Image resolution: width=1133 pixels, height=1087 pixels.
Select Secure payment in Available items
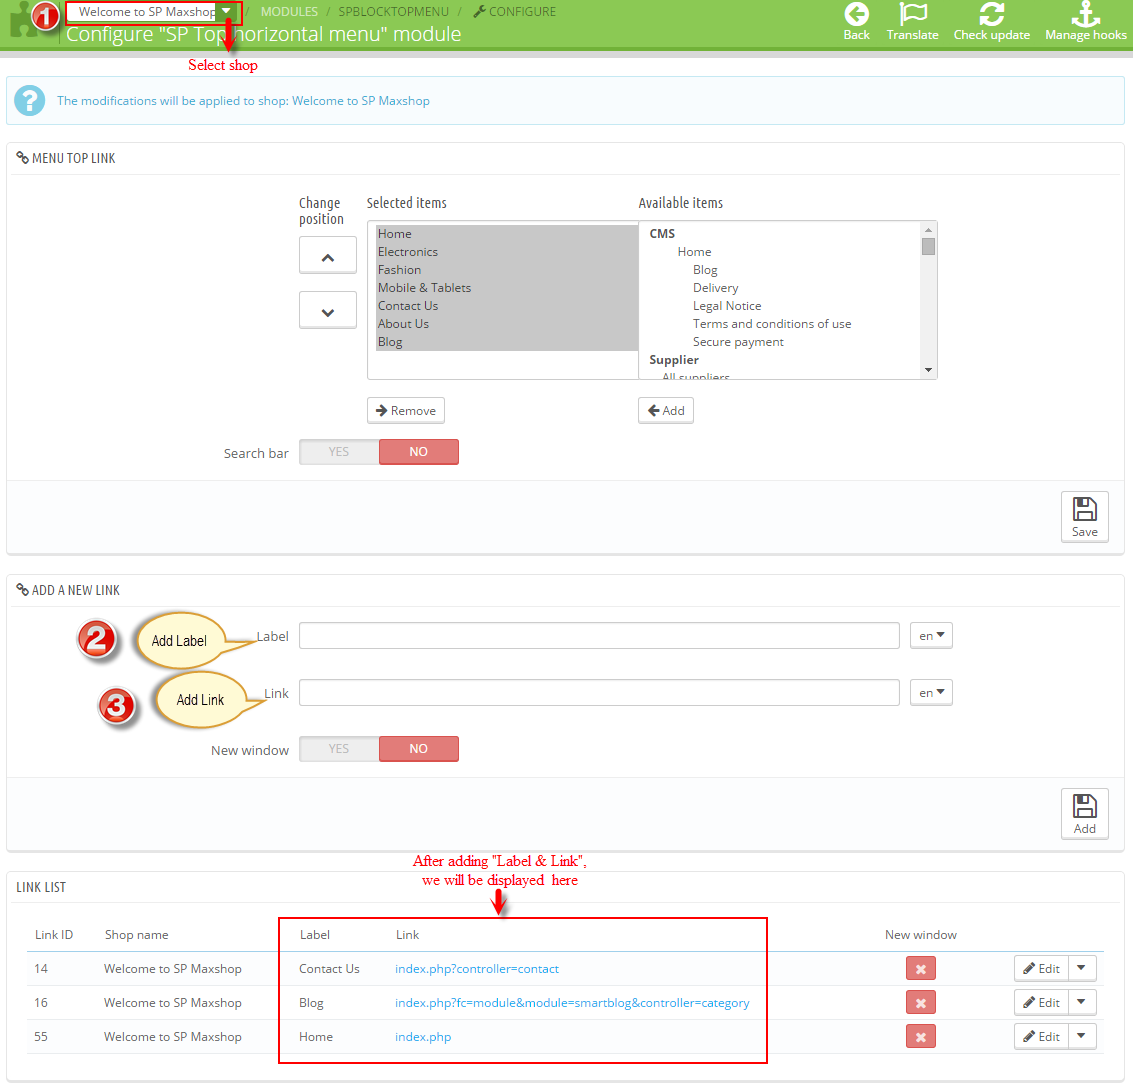click(738, 342)
